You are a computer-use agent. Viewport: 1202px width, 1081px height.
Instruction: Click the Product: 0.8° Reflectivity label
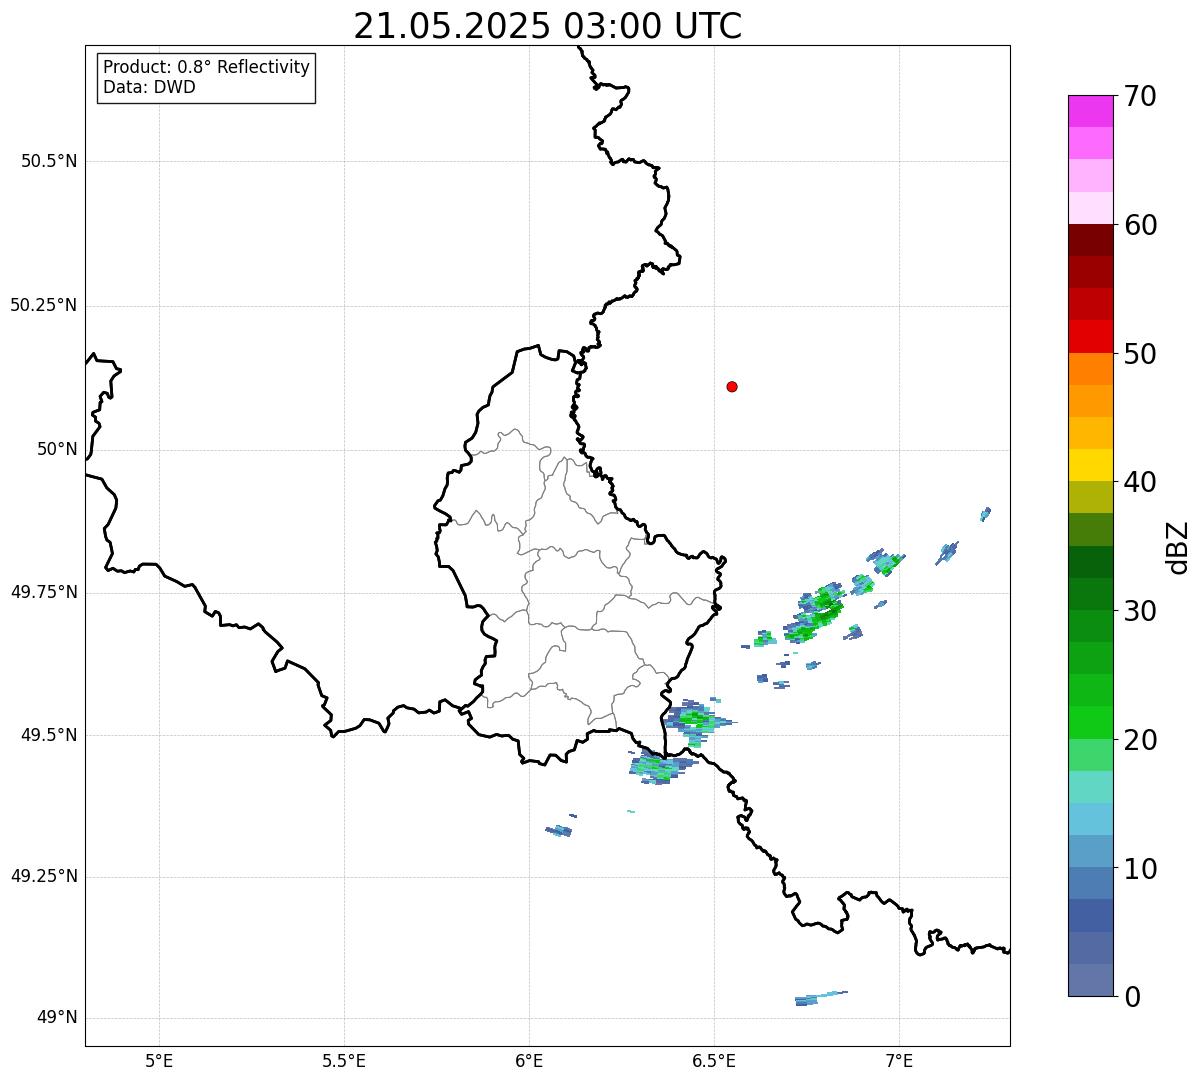pyautogui.click(x=207, y=67)
